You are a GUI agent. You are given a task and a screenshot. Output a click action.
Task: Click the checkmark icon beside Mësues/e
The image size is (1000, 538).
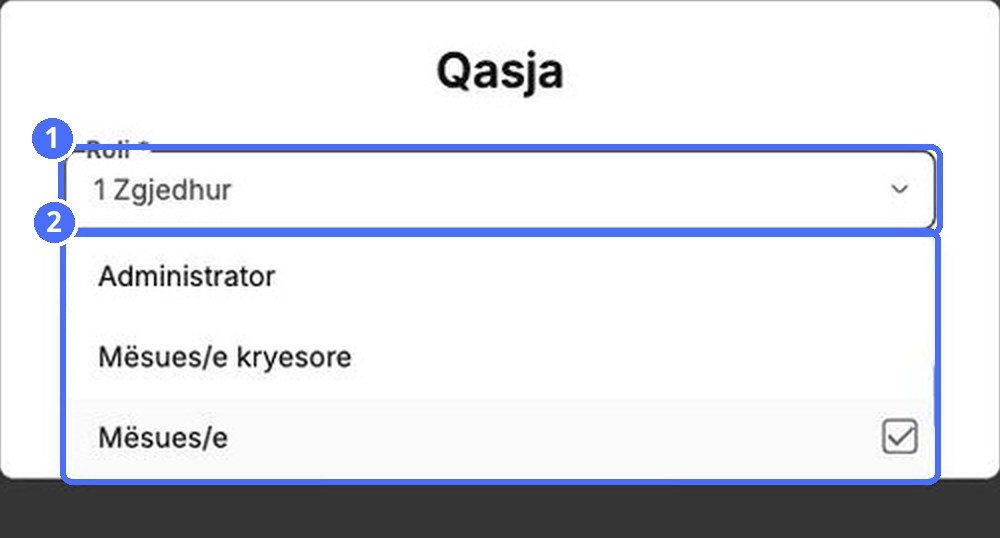pyautogui.click(x=900, y=437)
